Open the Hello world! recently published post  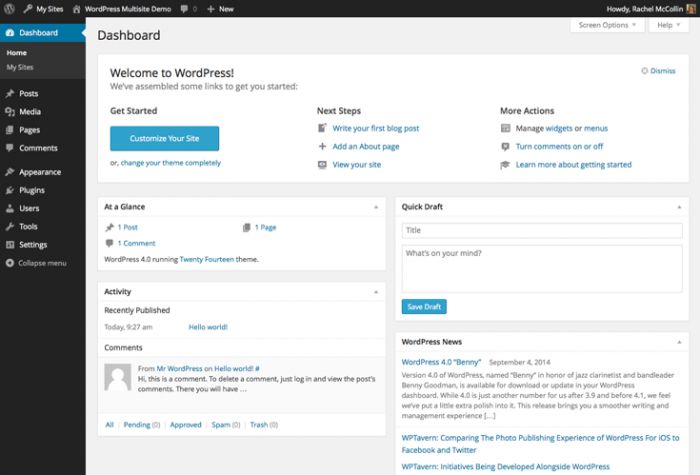(208, 327)
